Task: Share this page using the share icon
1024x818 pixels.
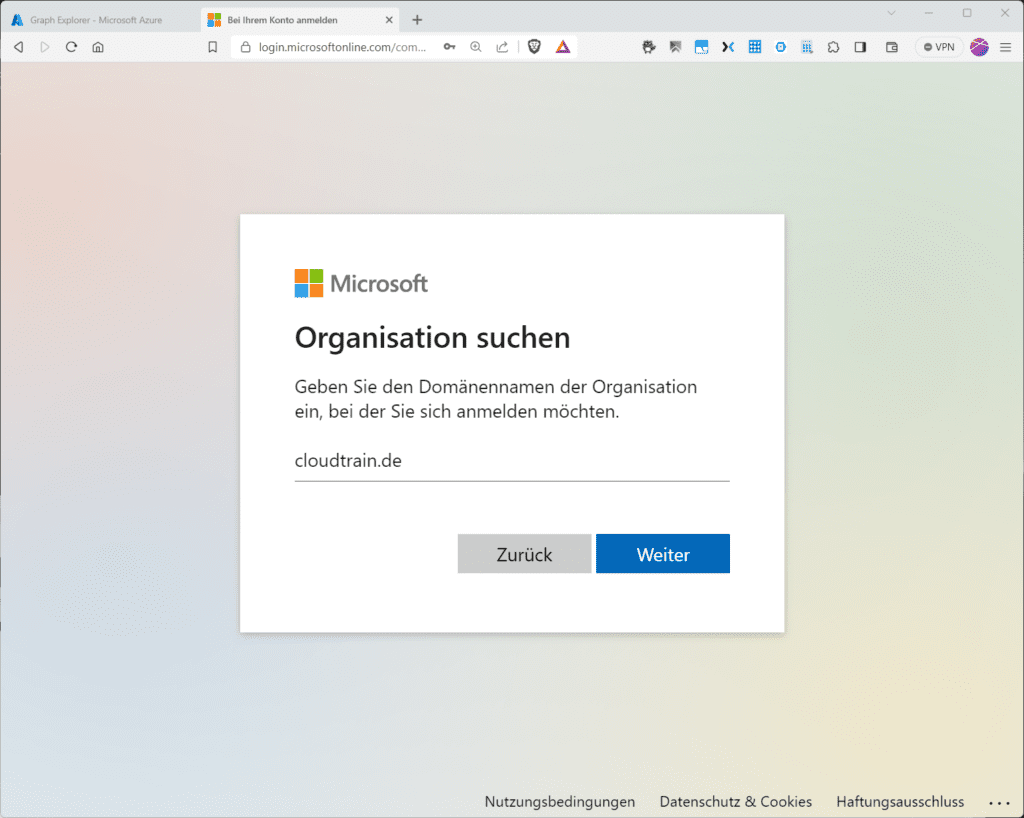Action: (x=502, y=47)
